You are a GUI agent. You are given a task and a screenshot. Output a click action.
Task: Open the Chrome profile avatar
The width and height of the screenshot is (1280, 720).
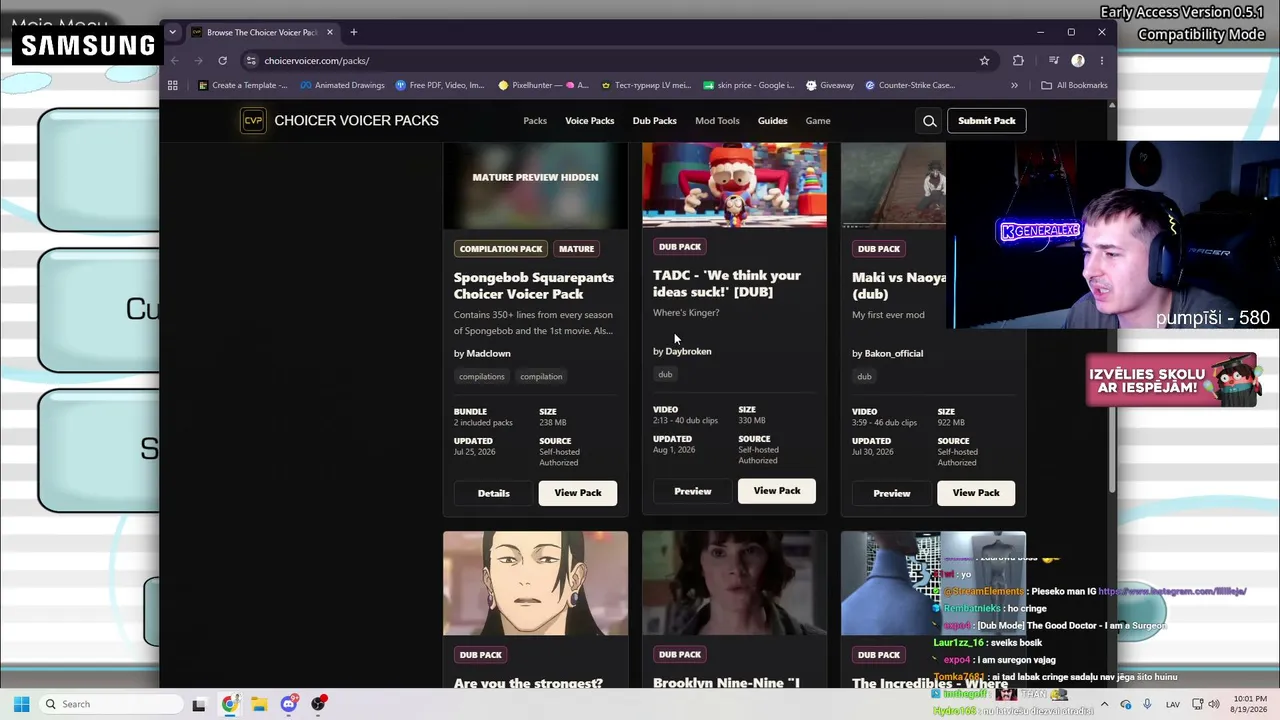1078,60
